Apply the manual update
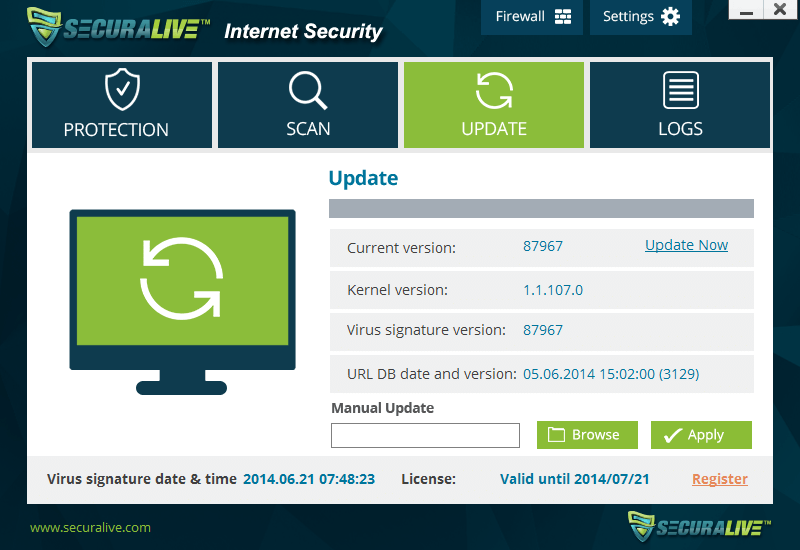This screenshot has height=550, width=800. (701, 435)
